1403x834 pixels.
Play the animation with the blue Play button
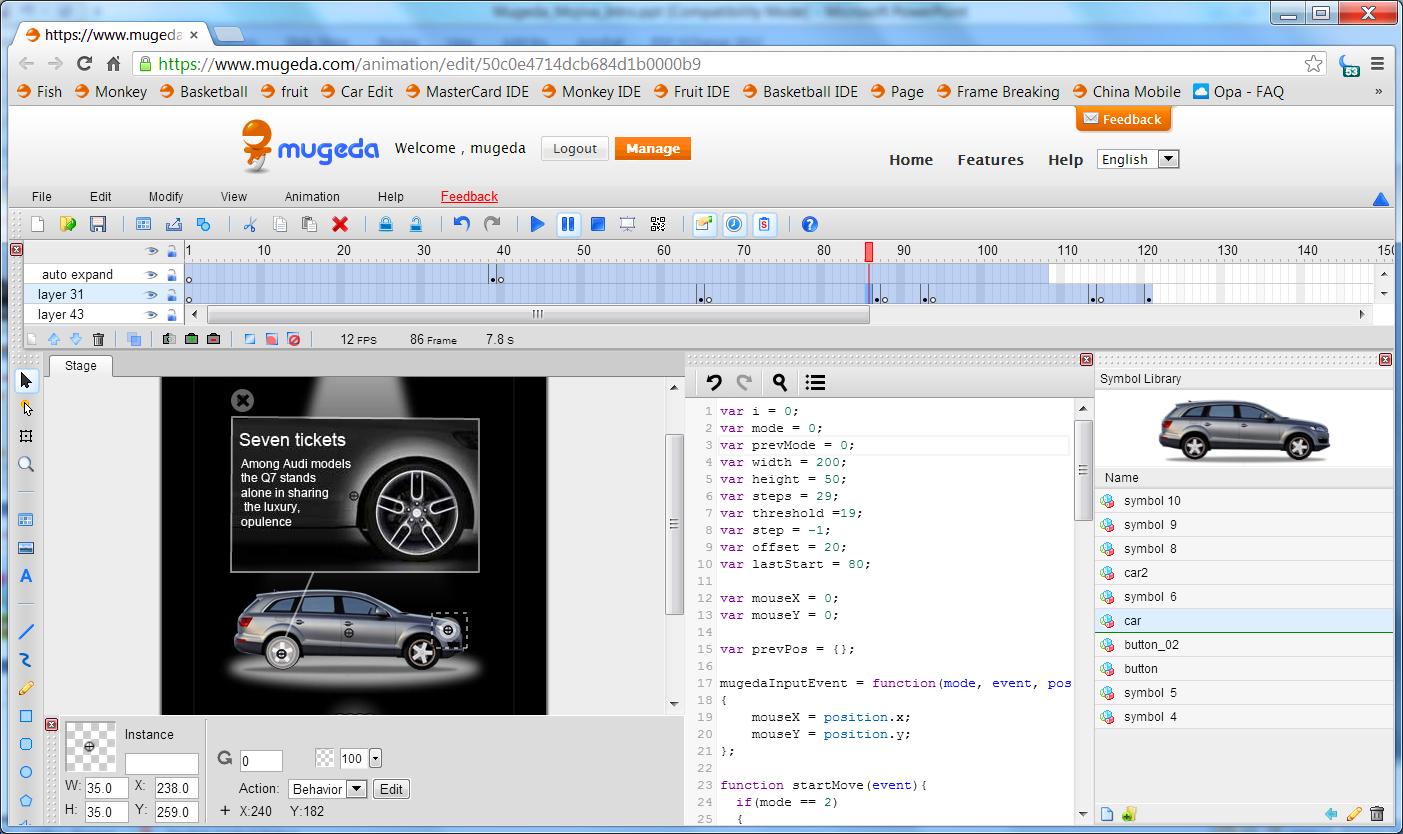[537, 224]
